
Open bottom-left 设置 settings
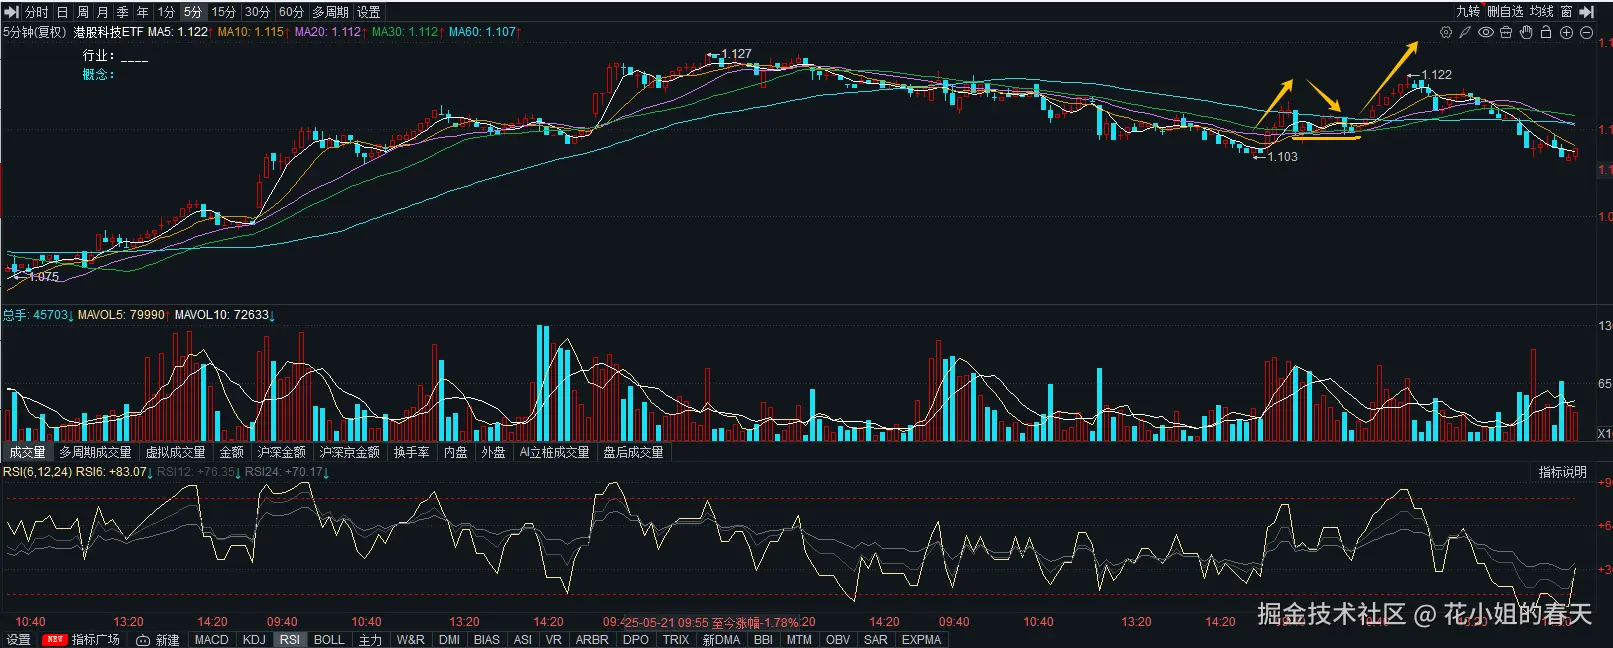pos(19,640)
